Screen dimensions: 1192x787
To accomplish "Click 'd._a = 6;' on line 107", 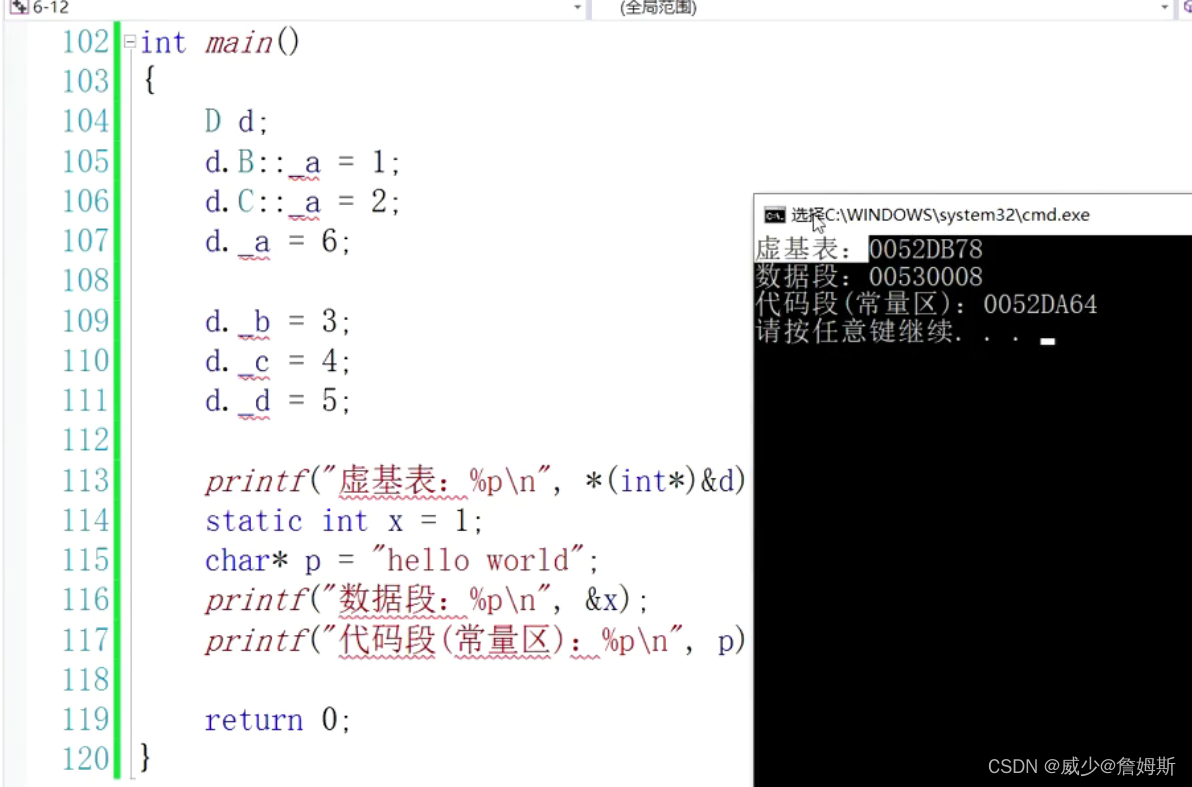I will coord(277,243).
